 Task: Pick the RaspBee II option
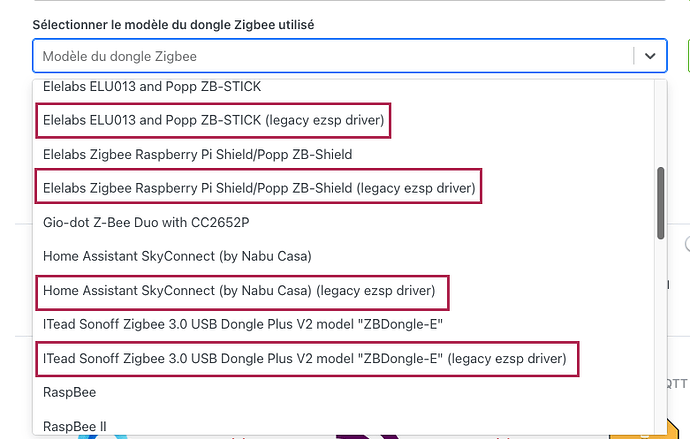click(x=75, y=426)
